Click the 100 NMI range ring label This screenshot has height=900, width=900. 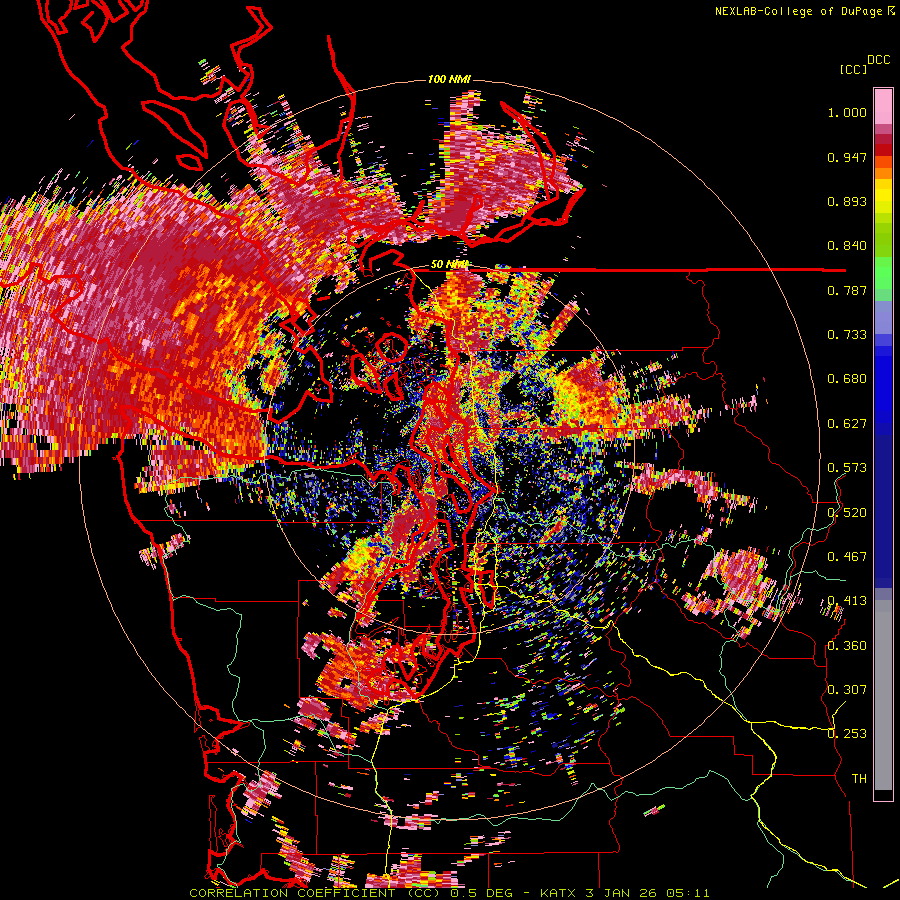(449, 79)
